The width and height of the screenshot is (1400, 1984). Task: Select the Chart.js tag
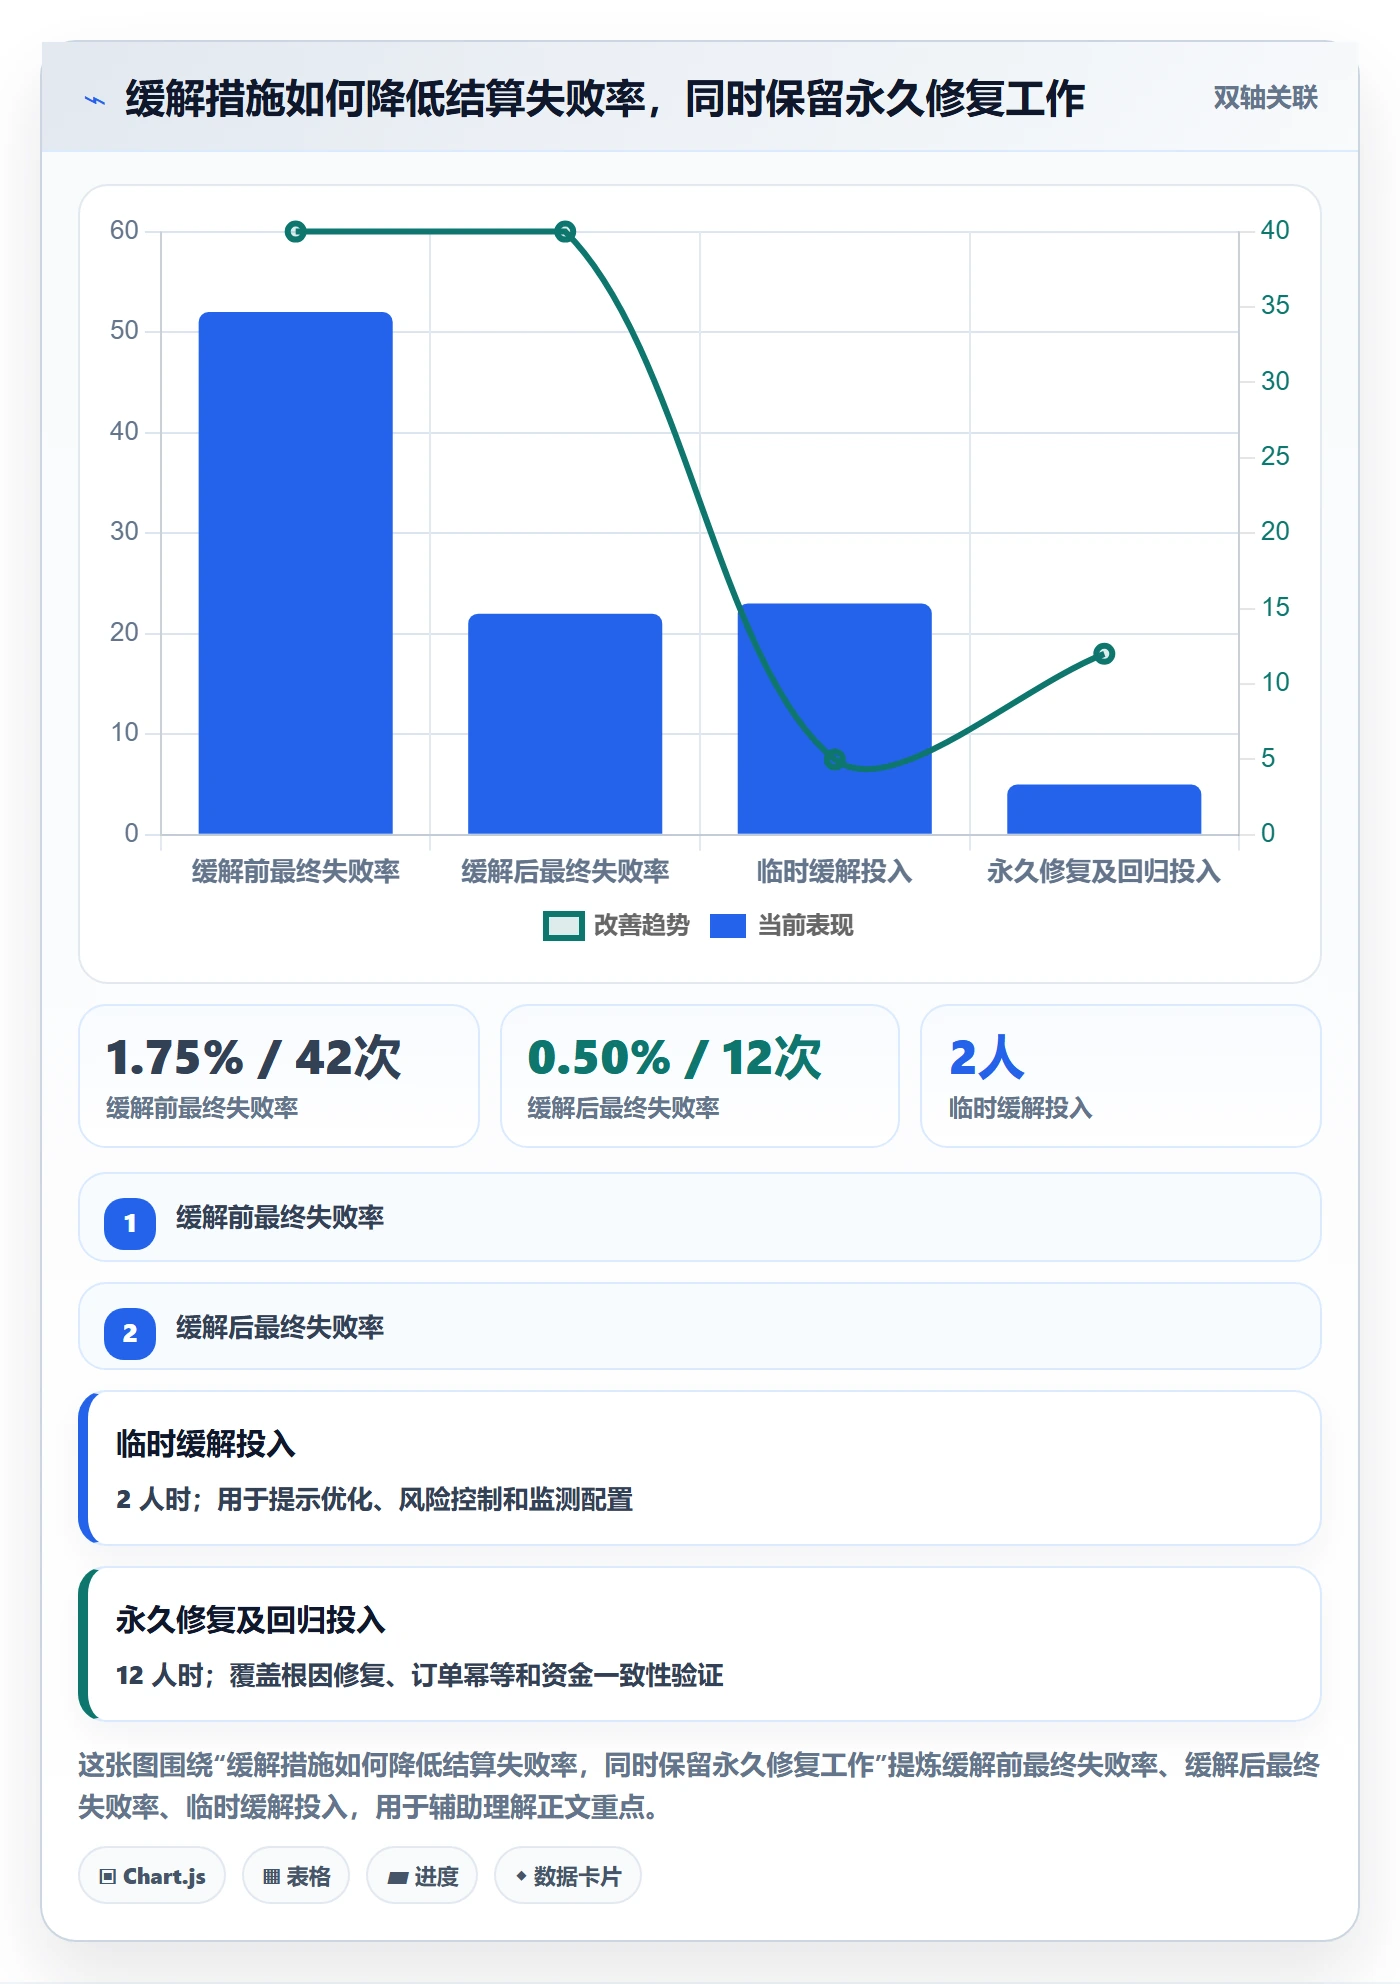pos(152,1876)
